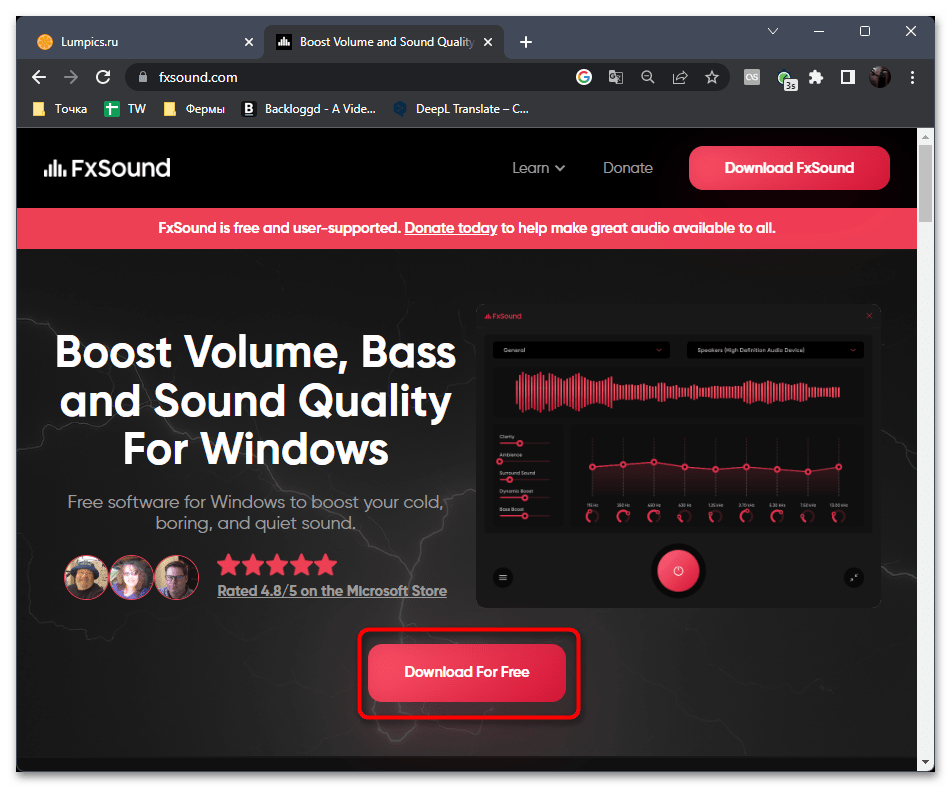Viewport: 951px width, 788px height.
Task: Click the audio waveform visualizer
Action: [678, 392]
